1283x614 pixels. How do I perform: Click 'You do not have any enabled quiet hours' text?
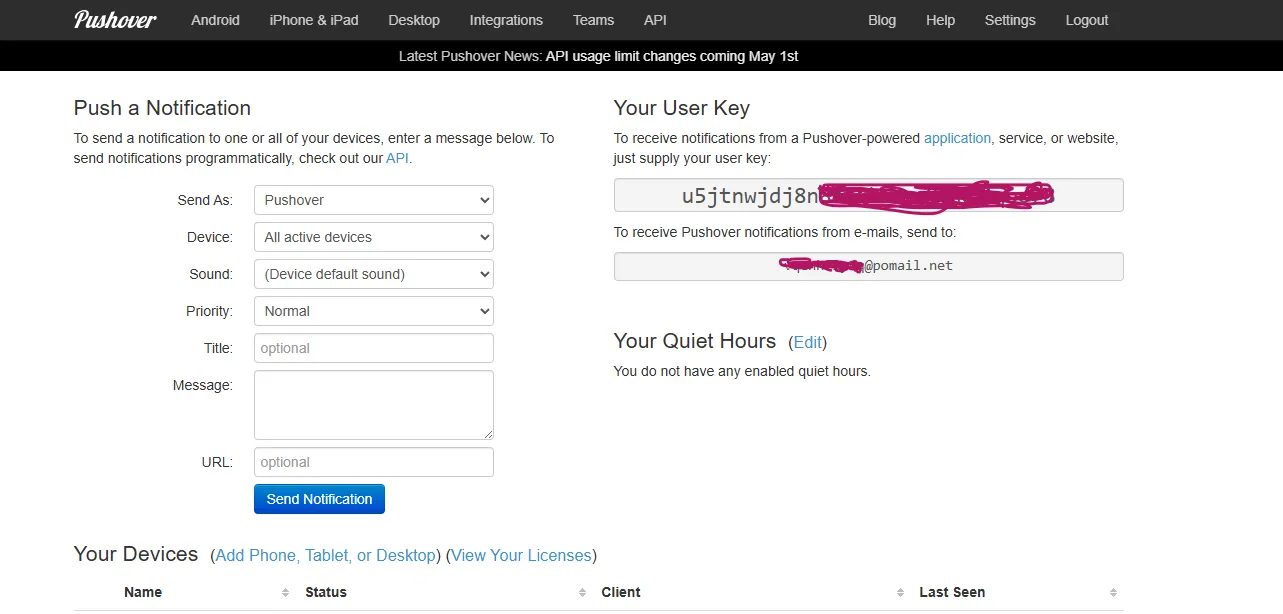(742, 371)
